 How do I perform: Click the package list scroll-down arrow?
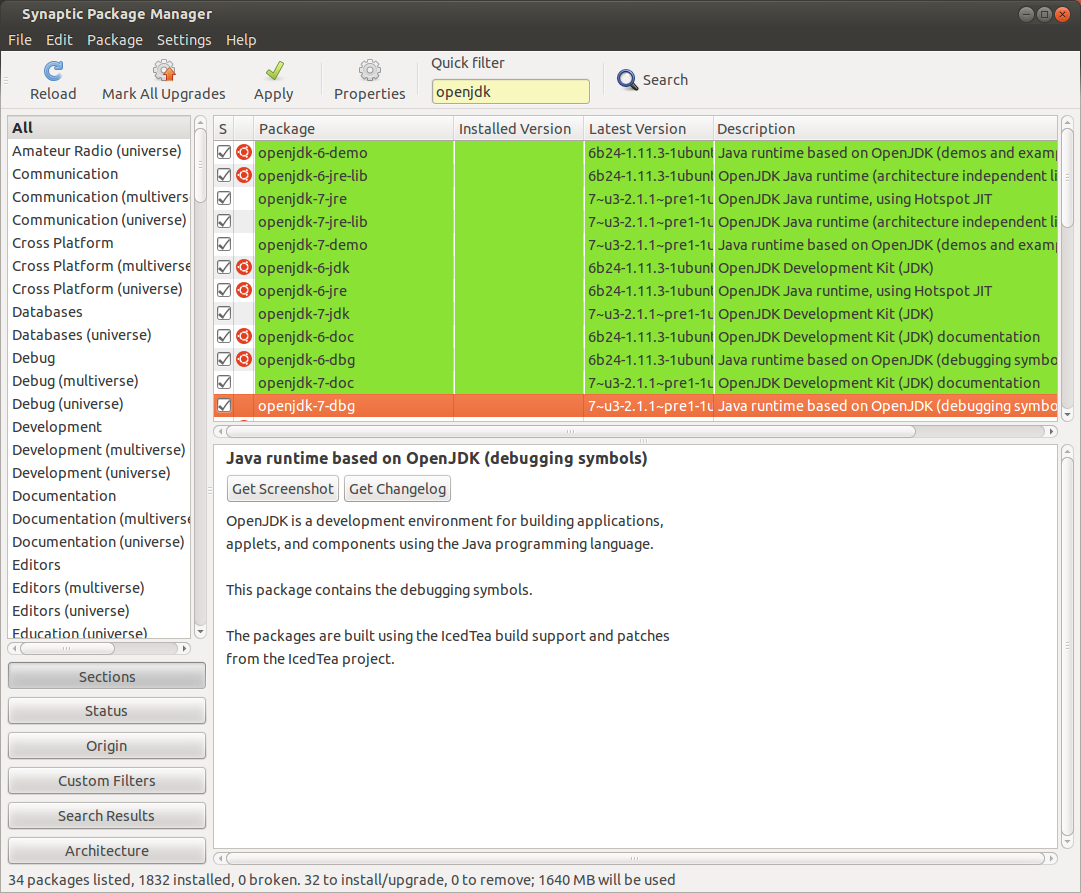(x=1067, y=414)
